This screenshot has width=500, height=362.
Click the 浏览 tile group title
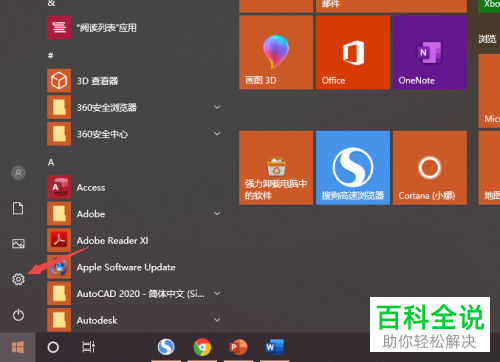[487, 39]
